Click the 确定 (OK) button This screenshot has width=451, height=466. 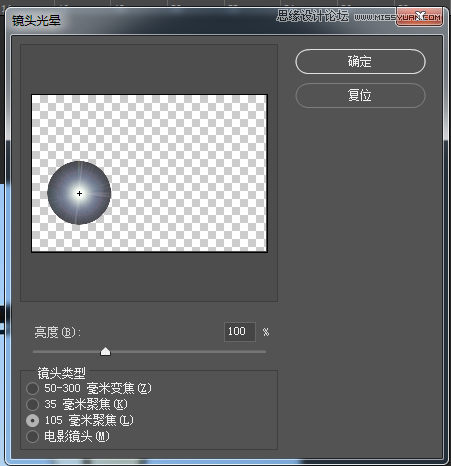click(360, 61)
